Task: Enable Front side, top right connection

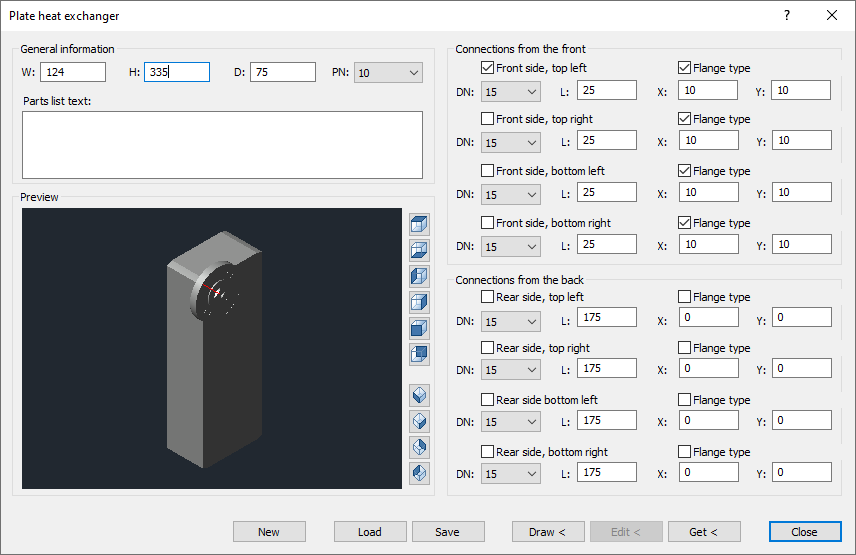Action: click(488, 118)
